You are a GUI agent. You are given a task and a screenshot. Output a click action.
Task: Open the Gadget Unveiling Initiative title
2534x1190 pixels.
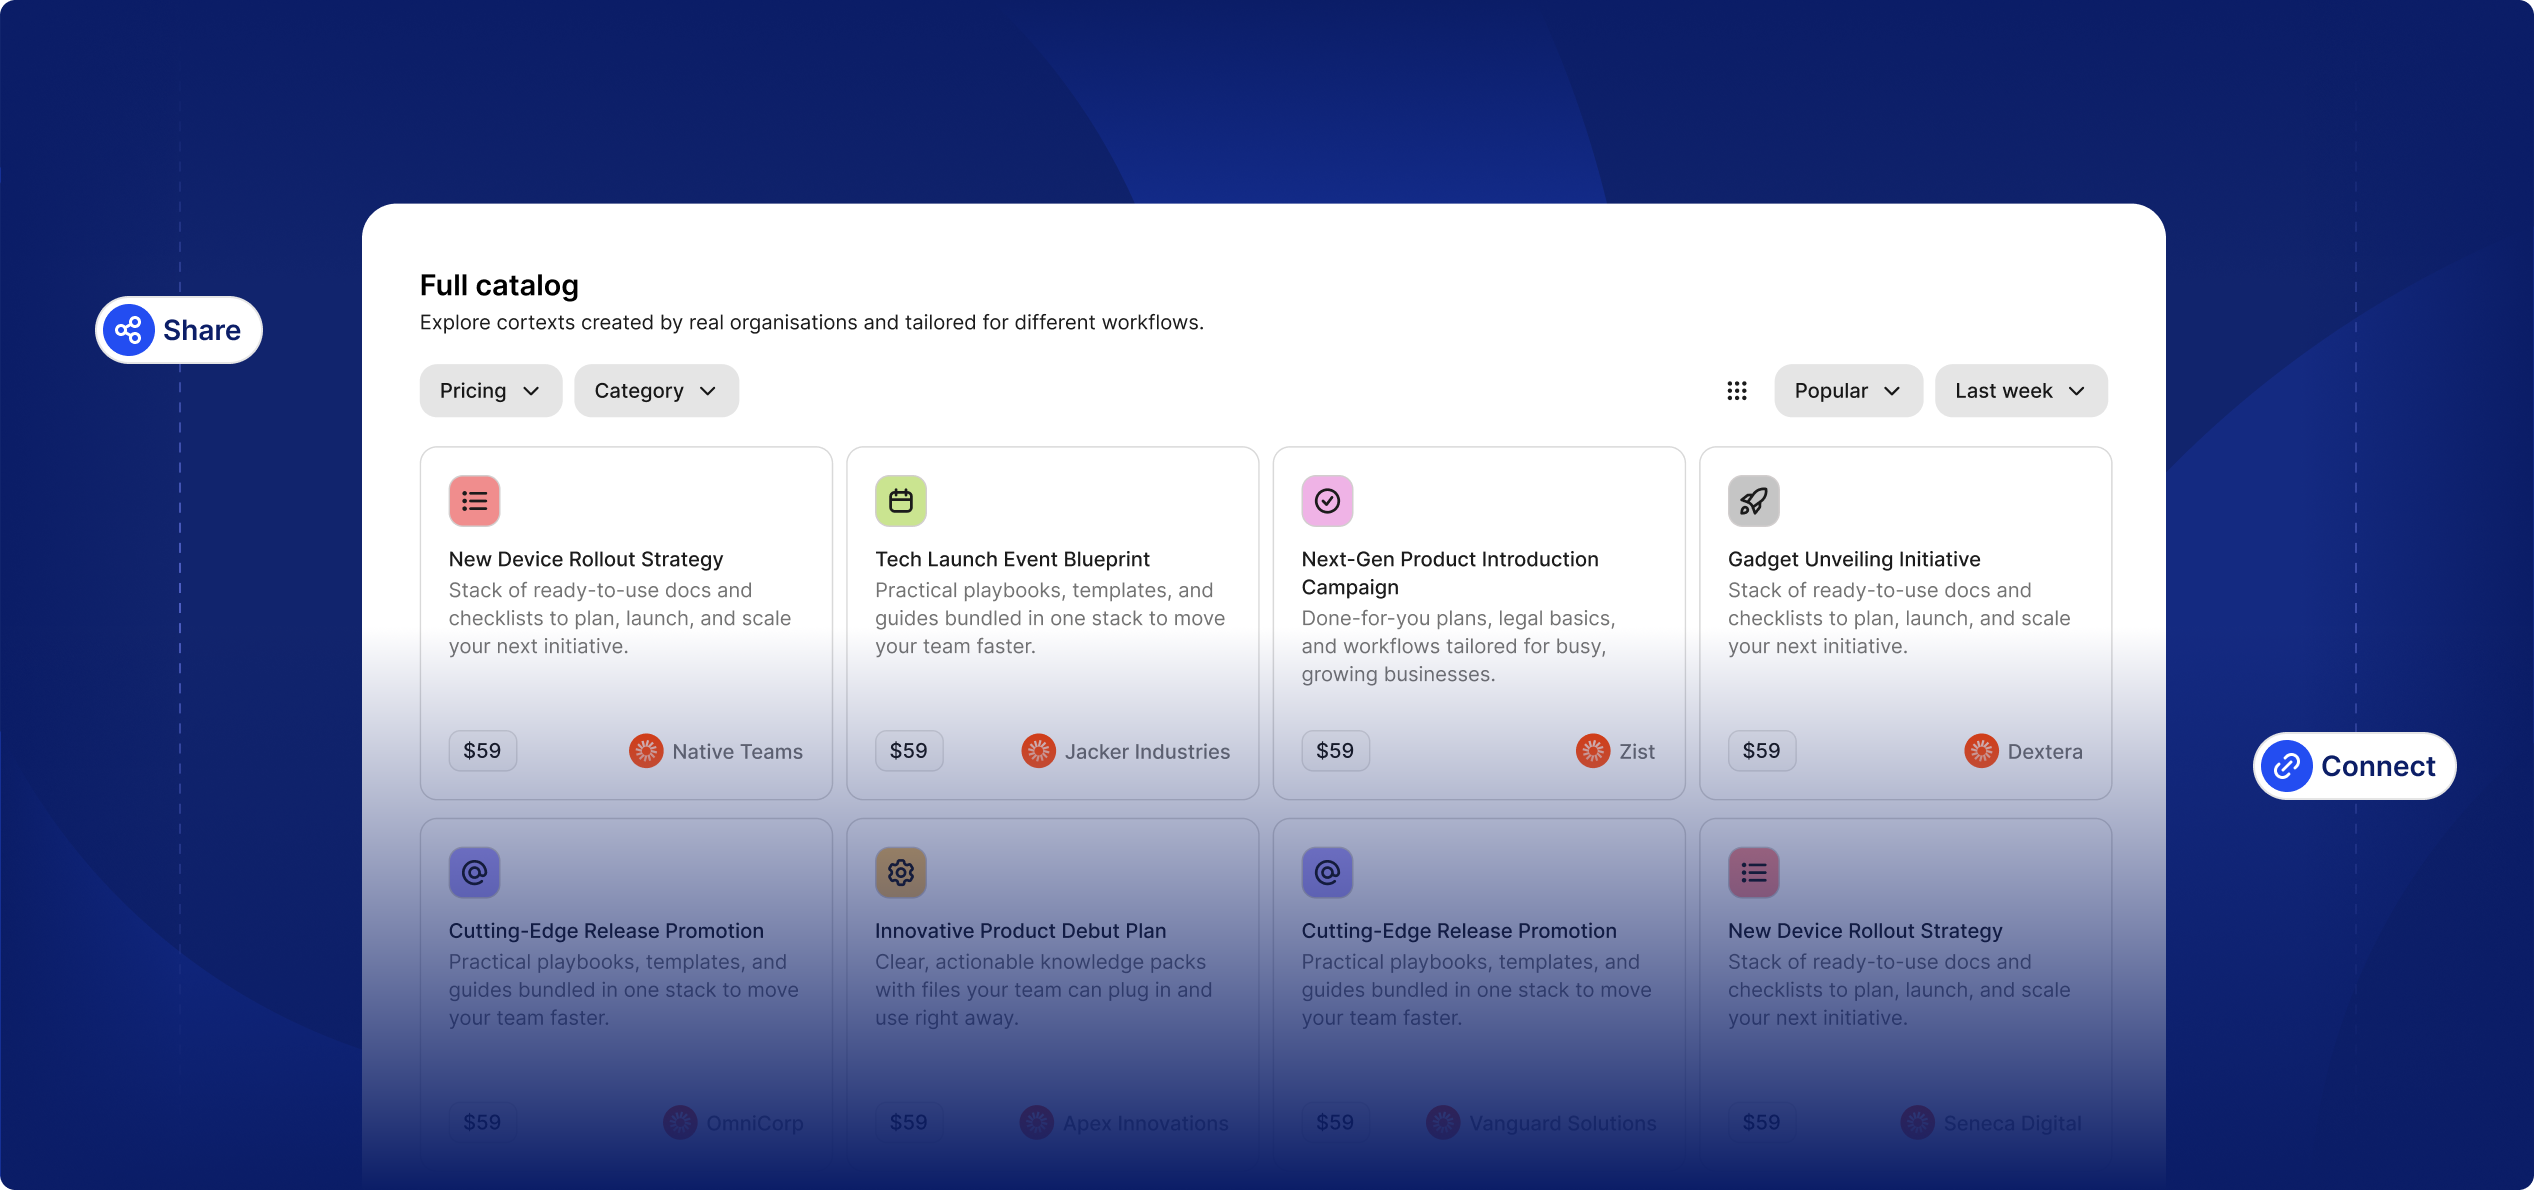1853,559
